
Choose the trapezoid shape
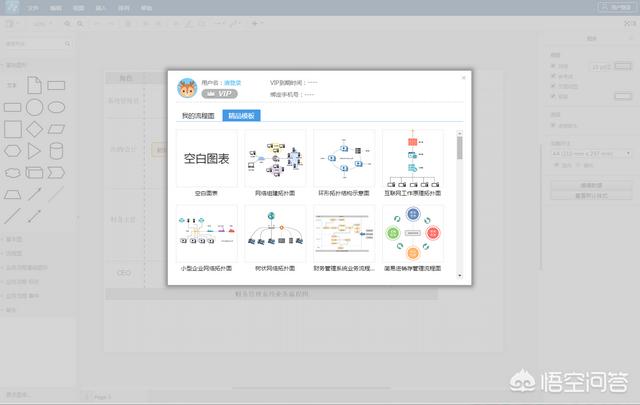pyautogui.click(x=13, y=194)
